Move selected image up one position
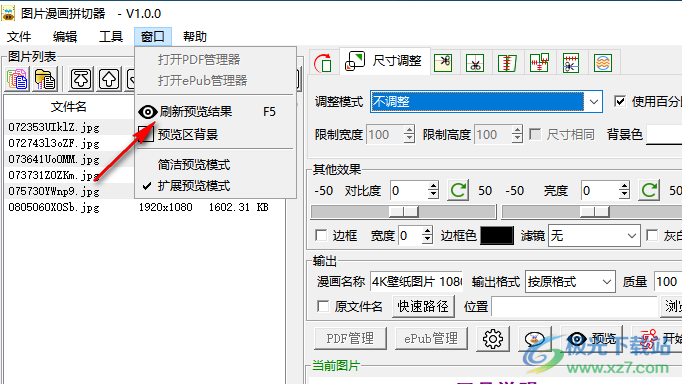The height and width of the screenshot is (384, 682). [109, 79]
